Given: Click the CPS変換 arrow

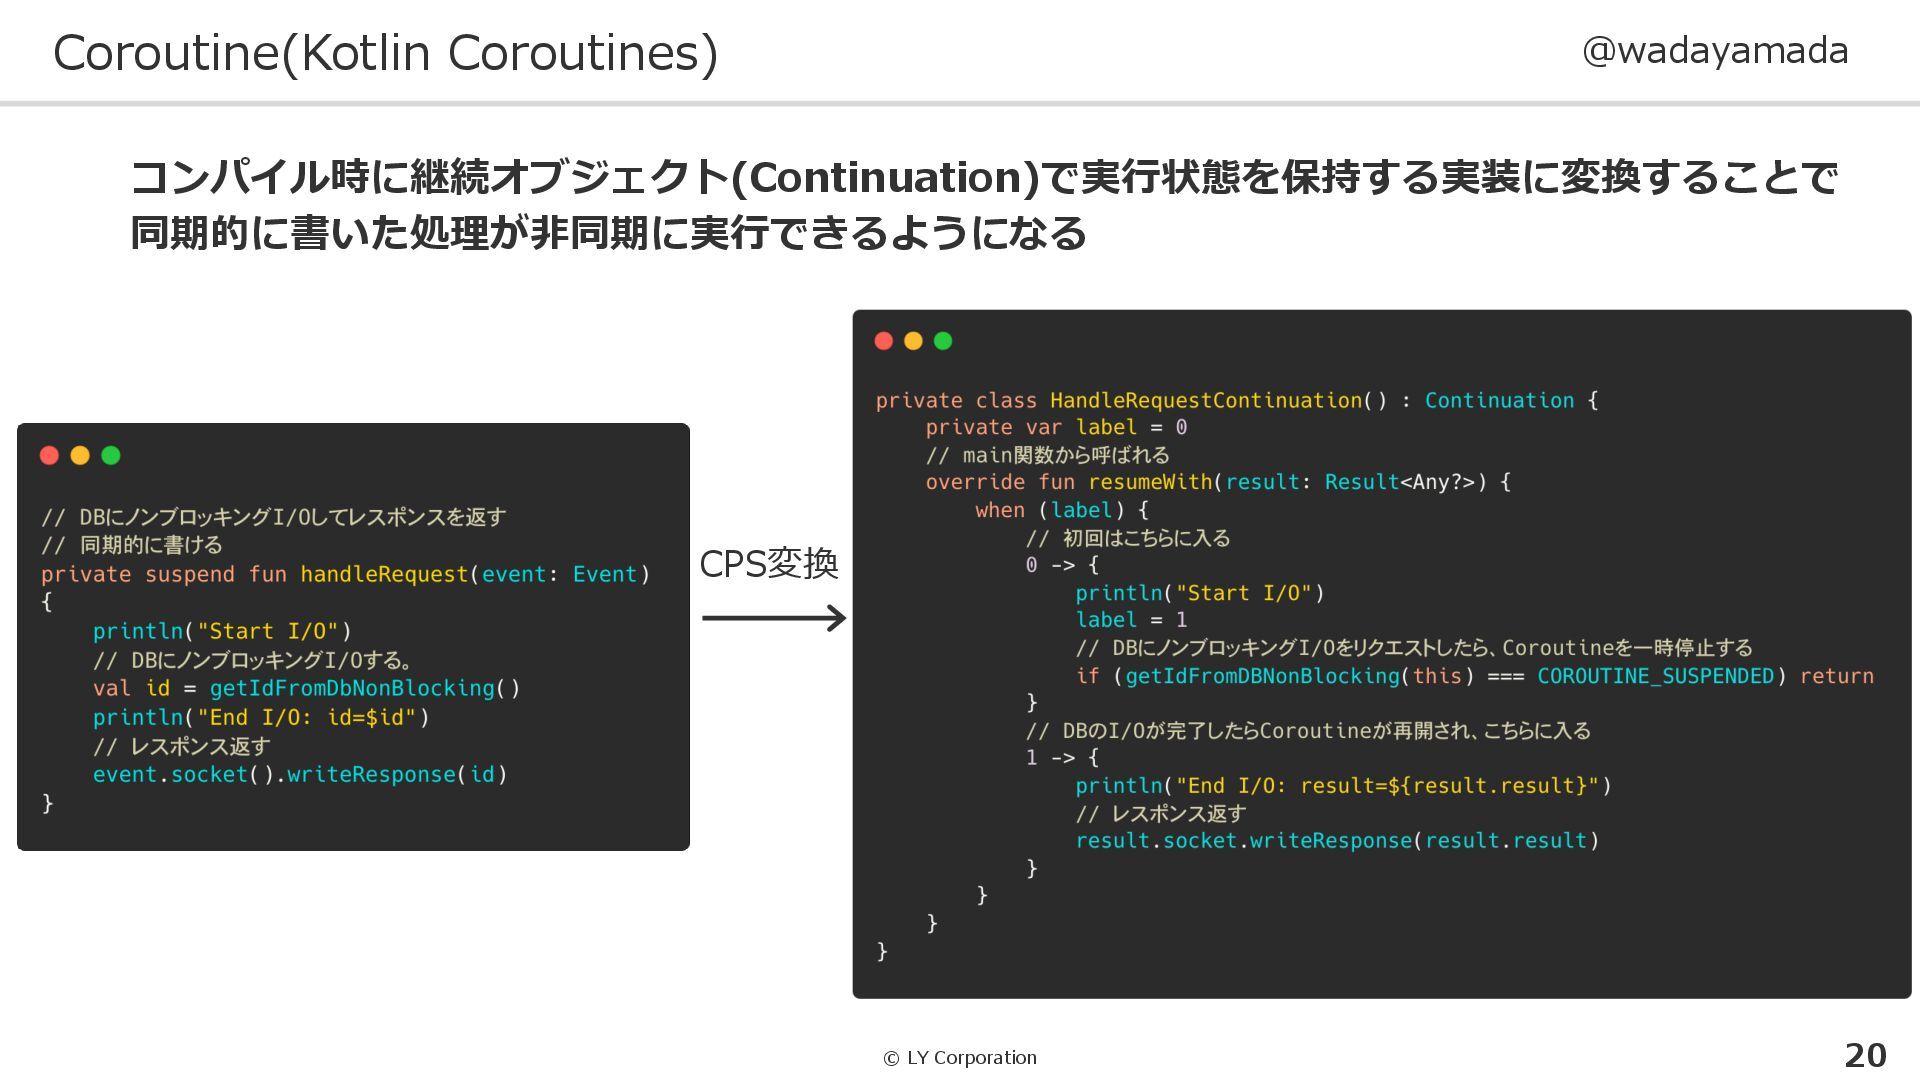Looking at the screenshot, I should (773, 618).
